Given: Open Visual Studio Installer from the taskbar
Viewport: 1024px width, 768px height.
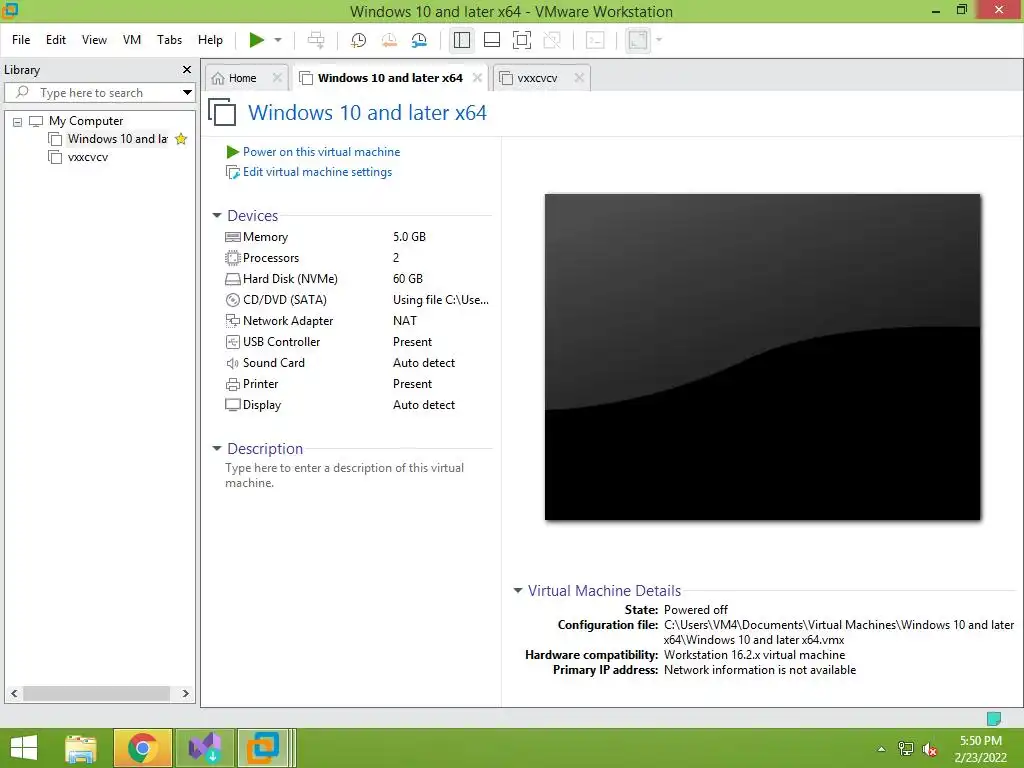Looking at the screenshot, I should (204, 748).
